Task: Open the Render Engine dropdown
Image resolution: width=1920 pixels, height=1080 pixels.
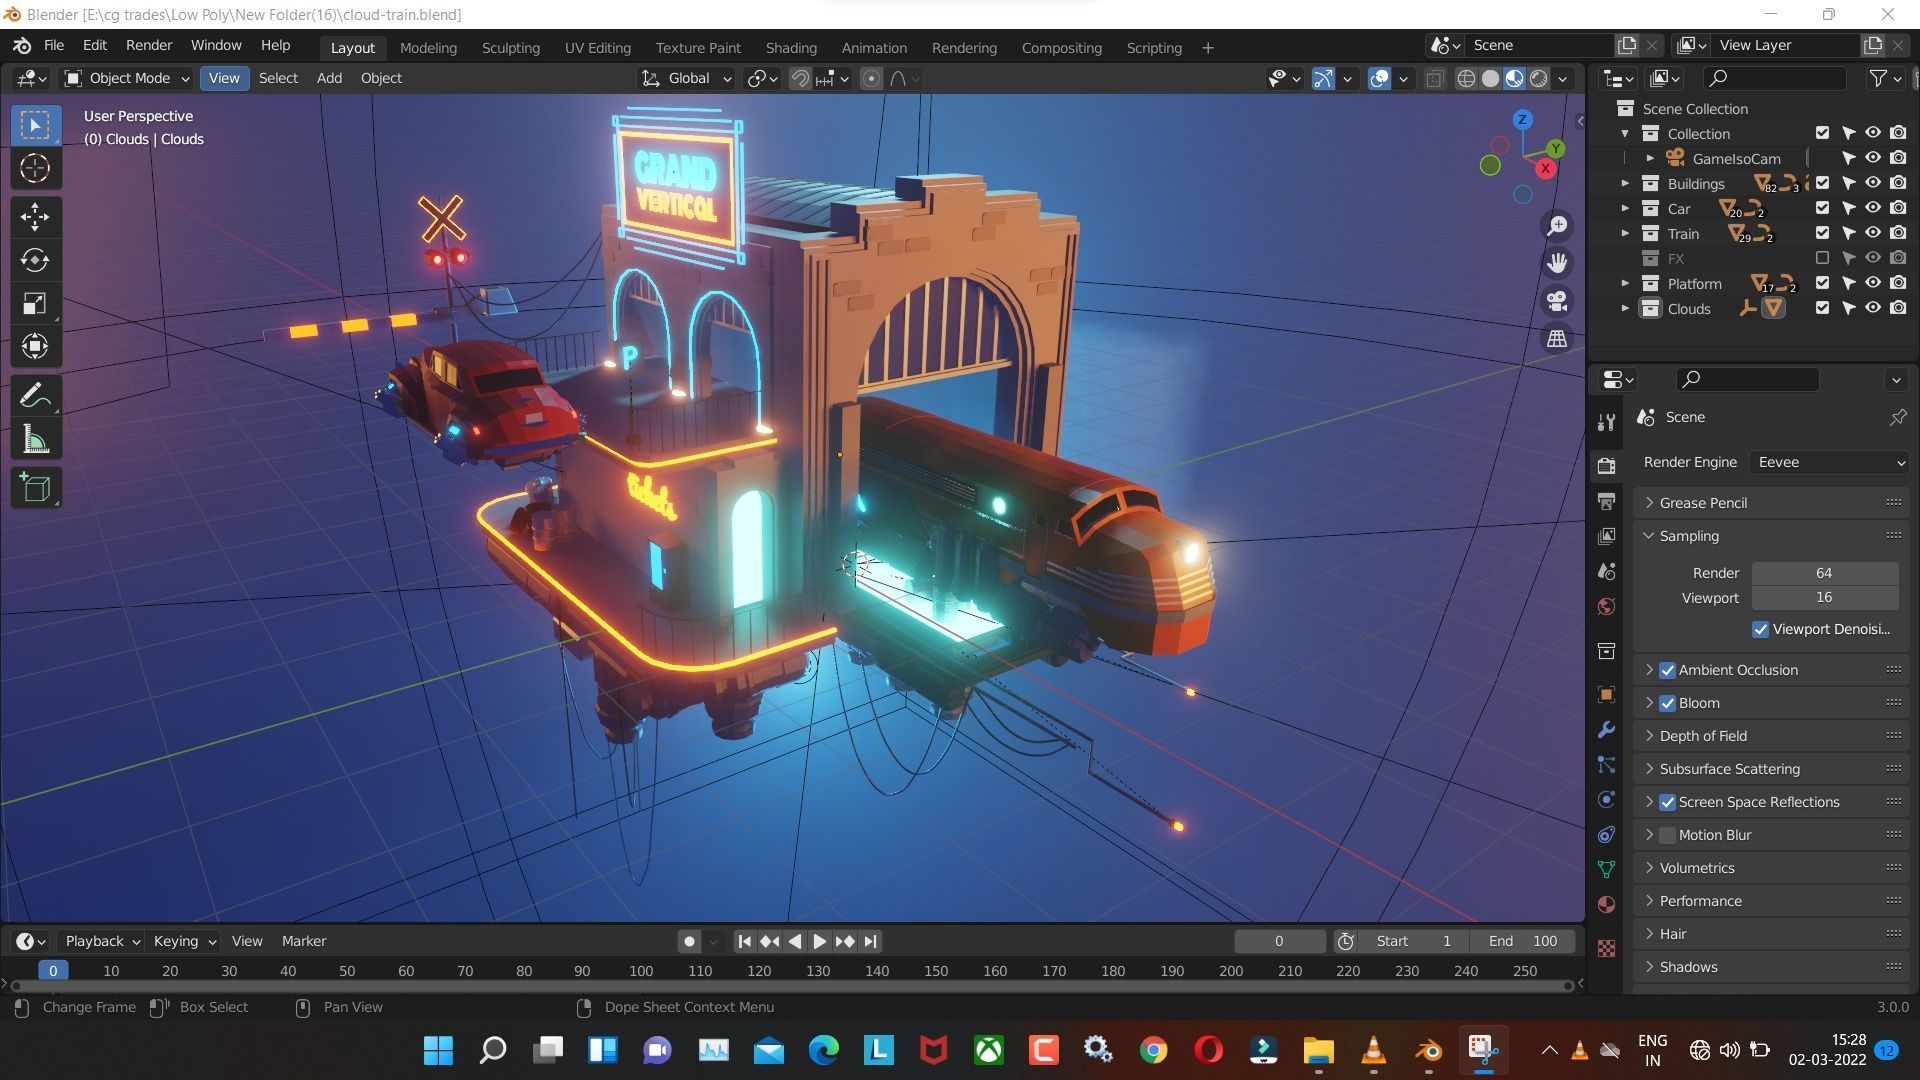Action: coord(1830,462)
